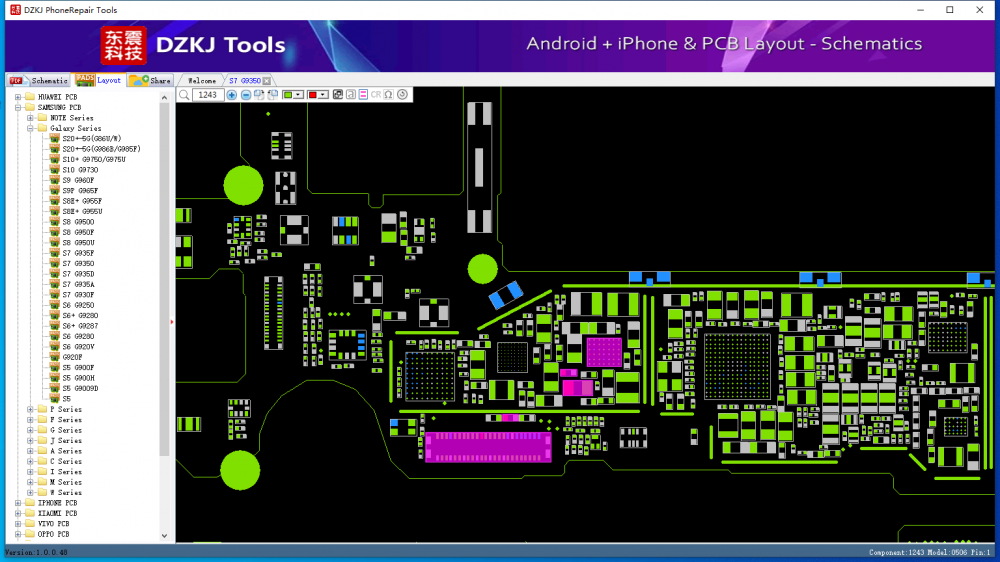Click the pink-lined layer toolbar icon
Image resolution: width=1000 pixels, height=562 pixels.
point(363,95)
